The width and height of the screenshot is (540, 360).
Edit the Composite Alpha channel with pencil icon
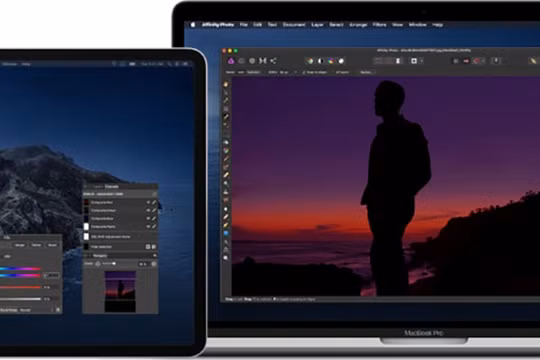tap(154, 226)
